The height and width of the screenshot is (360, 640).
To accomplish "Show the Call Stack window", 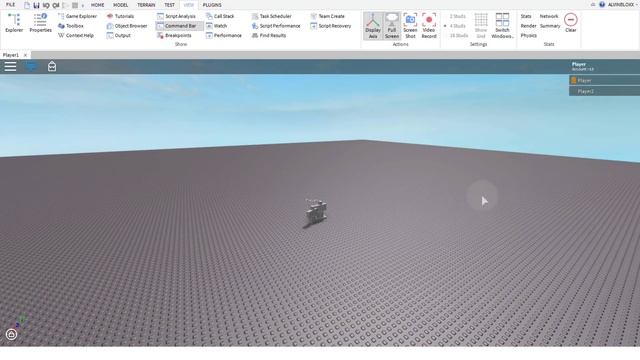I will tap(220, 16).
